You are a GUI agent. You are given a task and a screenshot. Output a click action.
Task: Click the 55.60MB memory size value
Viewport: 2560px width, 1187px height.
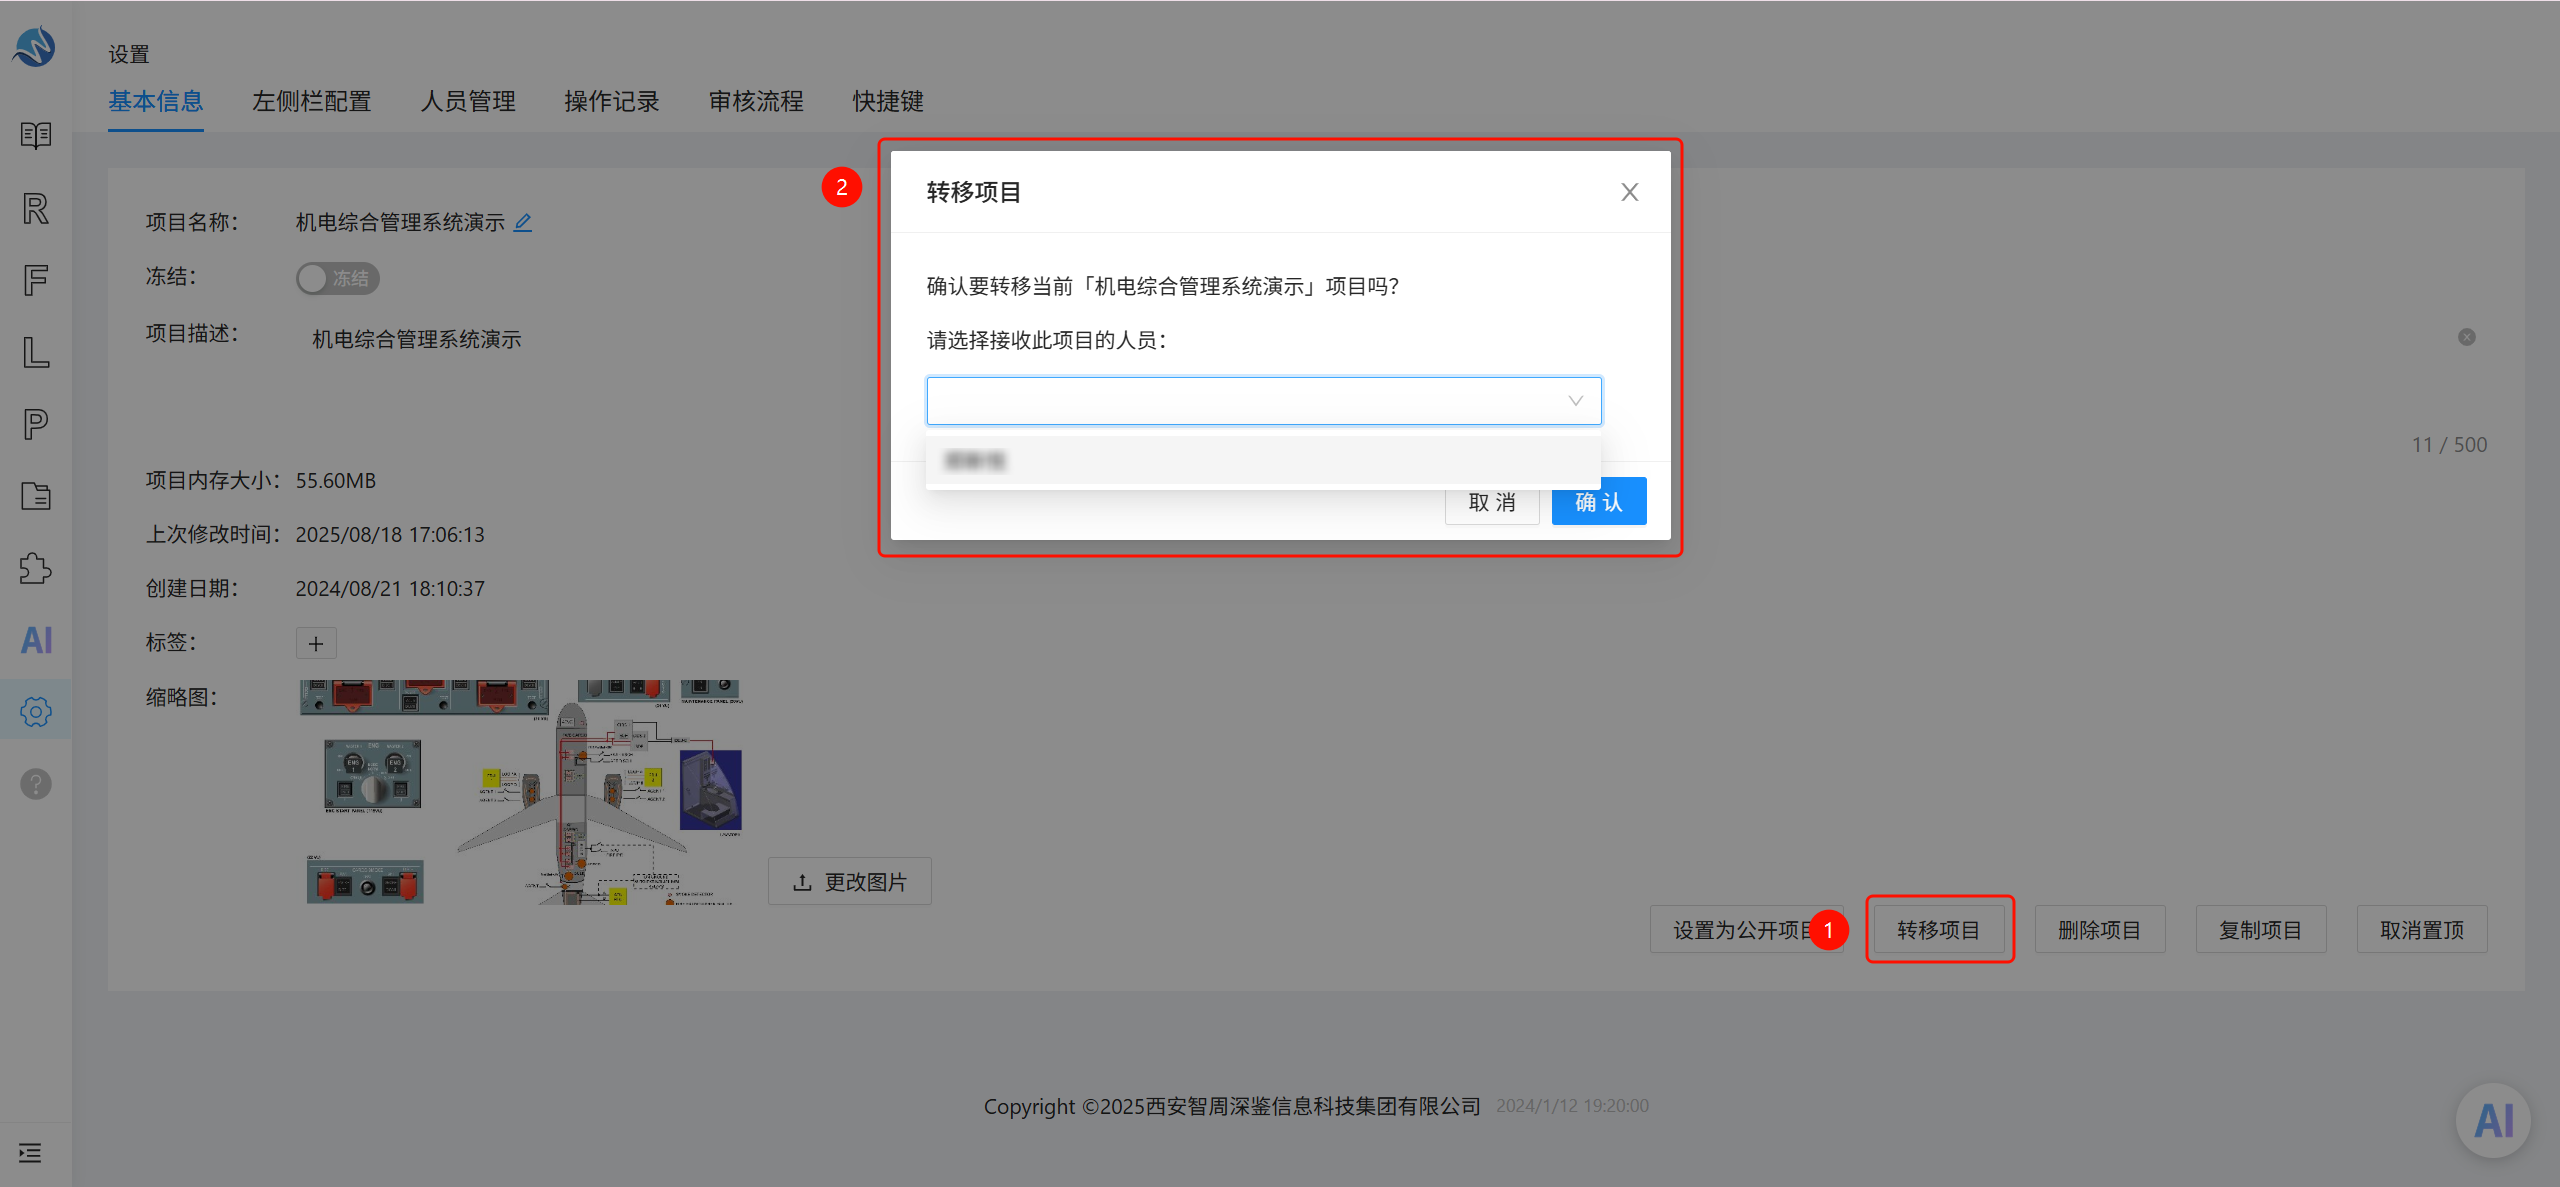(336, 481)
